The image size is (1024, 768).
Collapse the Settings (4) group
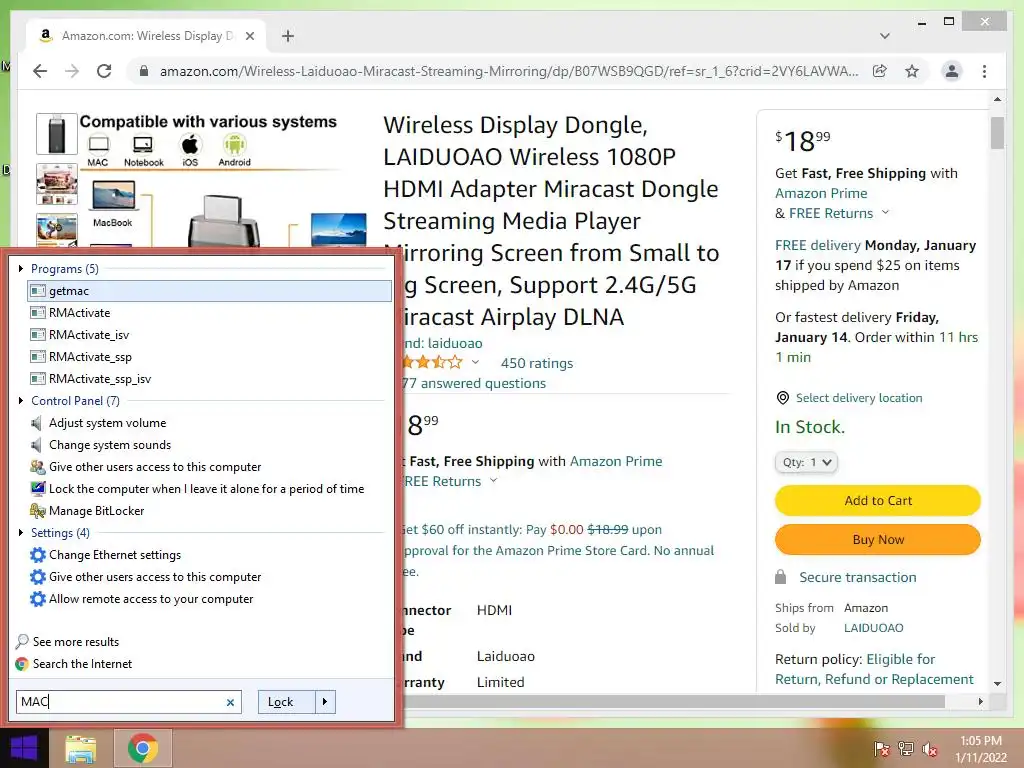click(21, 532)
